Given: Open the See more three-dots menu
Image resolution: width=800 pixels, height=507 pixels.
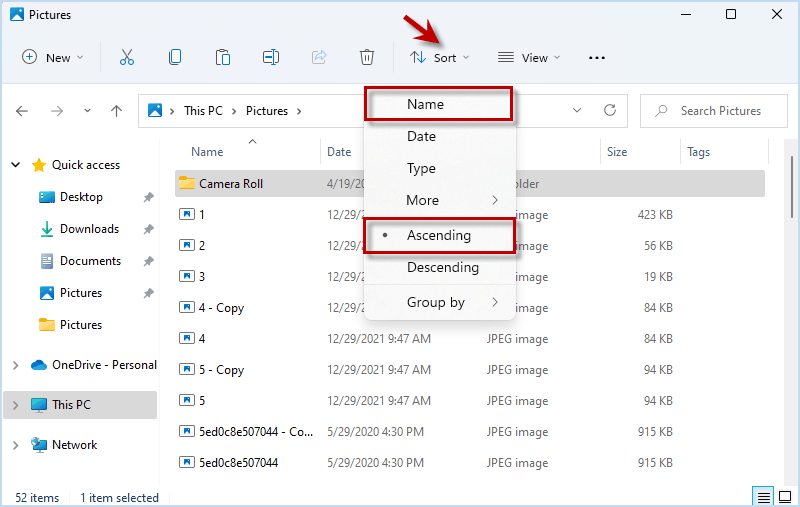Looking at the screenshot, I should 596,58.
